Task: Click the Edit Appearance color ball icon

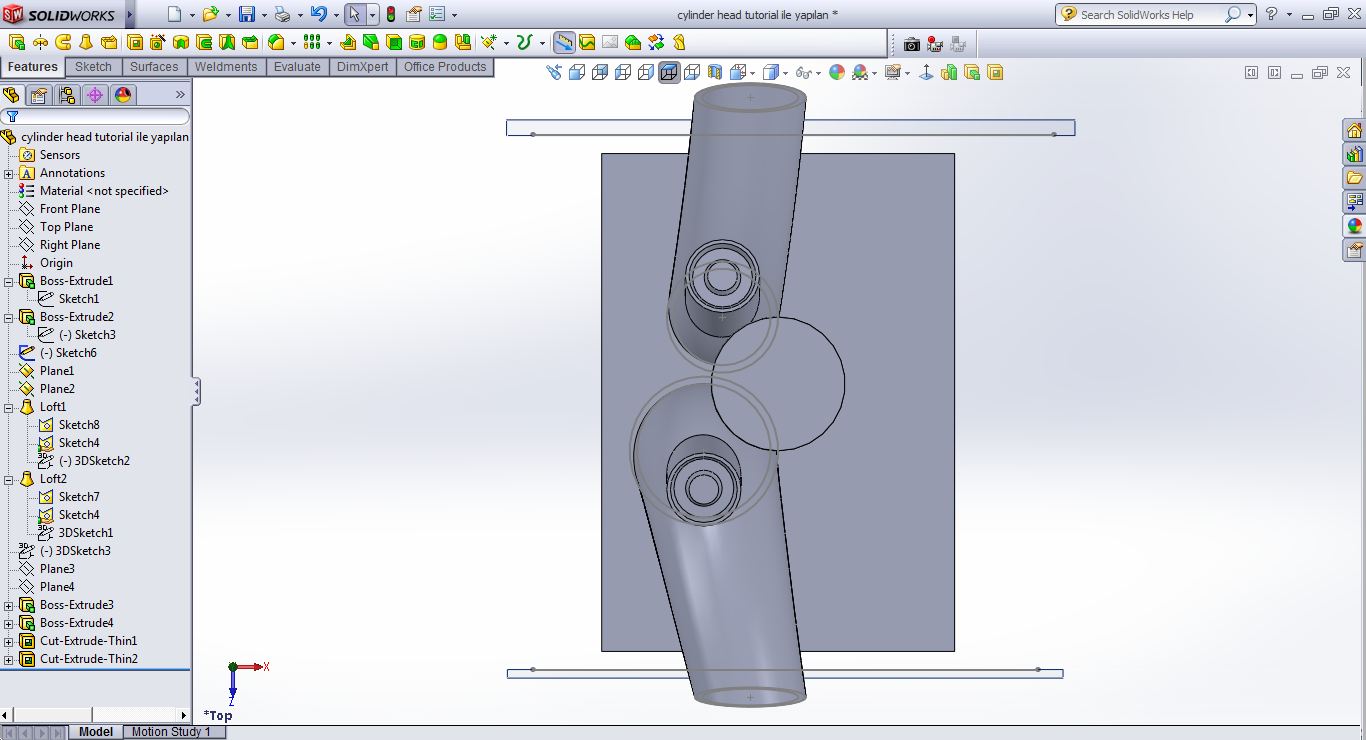Action: coord(837,72)
